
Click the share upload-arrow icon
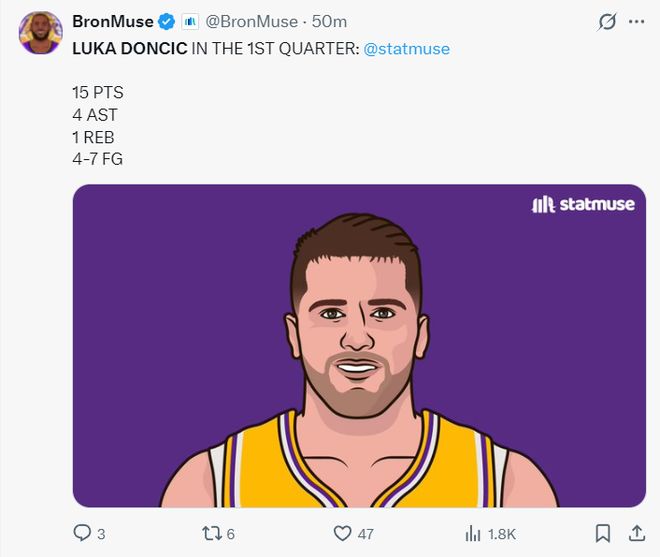pos(636,533)
